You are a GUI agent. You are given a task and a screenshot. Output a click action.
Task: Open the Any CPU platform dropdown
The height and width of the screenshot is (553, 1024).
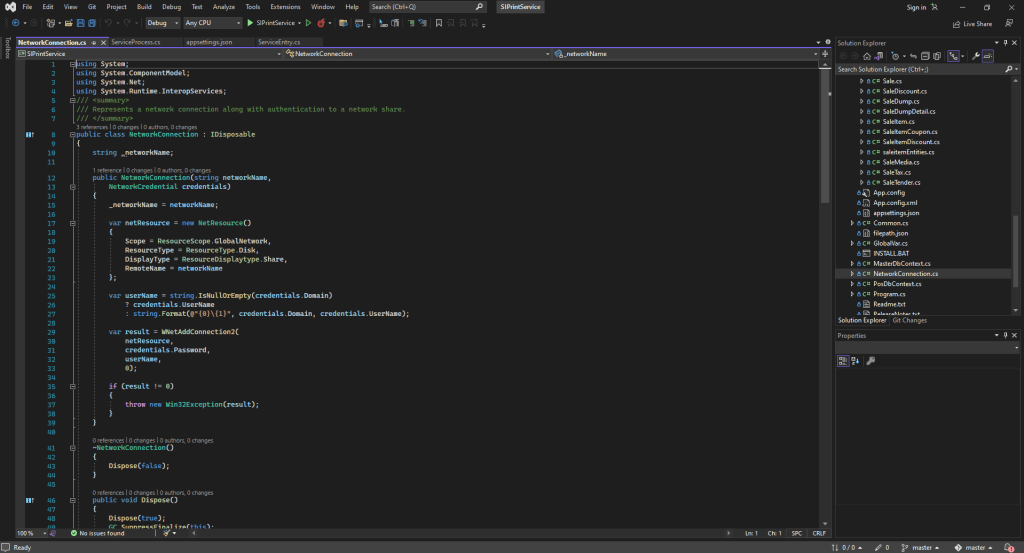click(213, 22)
